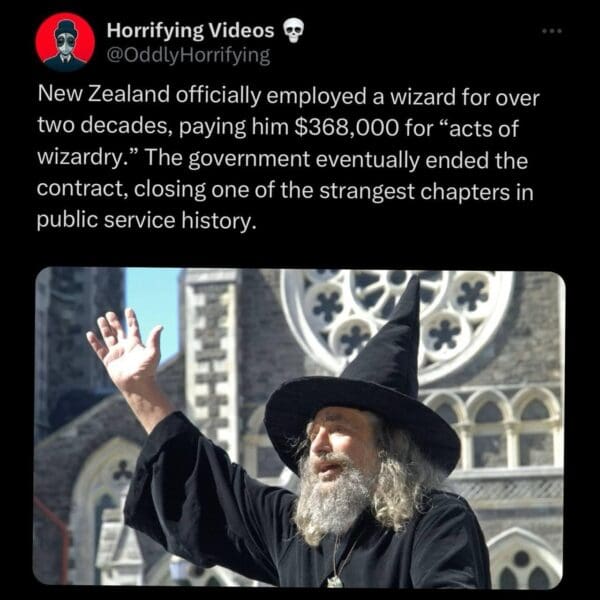The height and width of the screenshot is (600, 600).
Task: Click the tweet text starting "New Zealand"
Action: pyautogui.click(x=288, y=158)
